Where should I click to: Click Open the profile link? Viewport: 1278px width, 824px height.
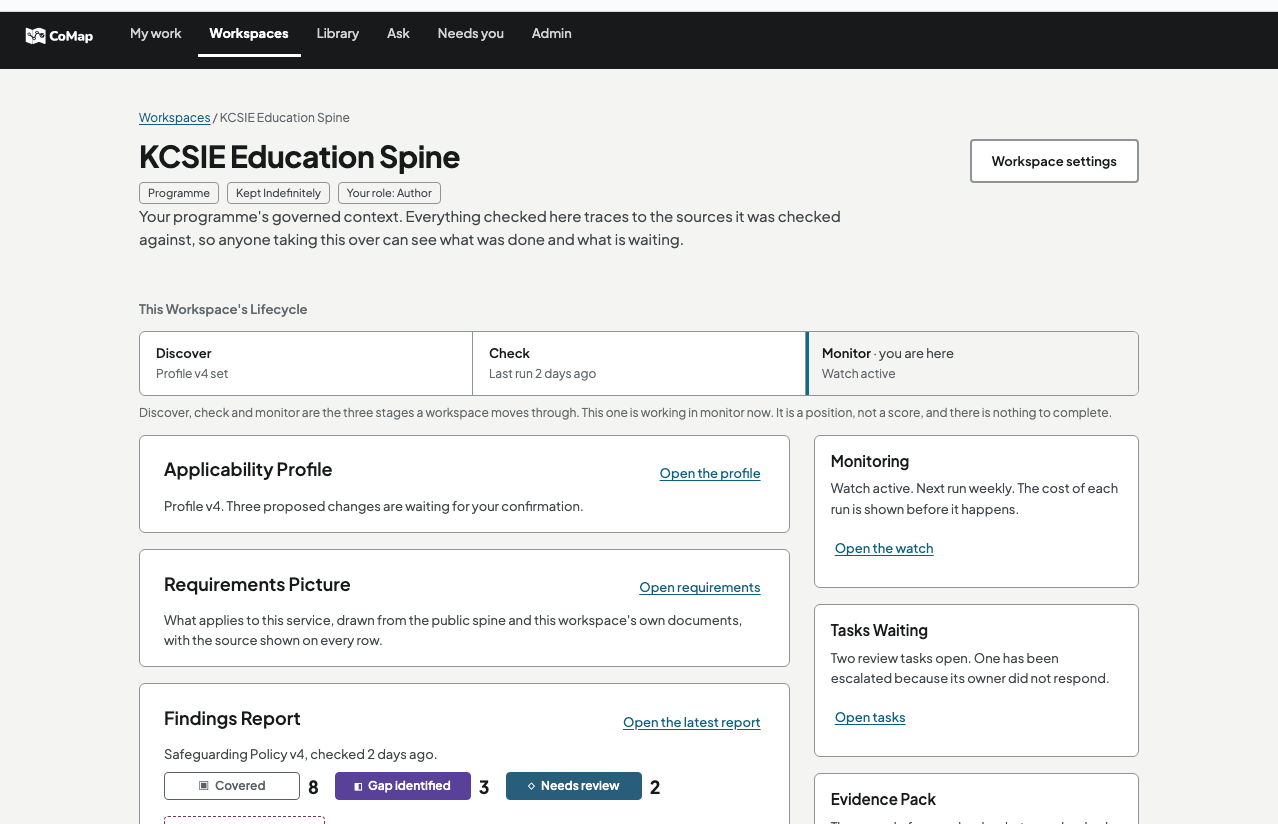[x=710, y=474]
